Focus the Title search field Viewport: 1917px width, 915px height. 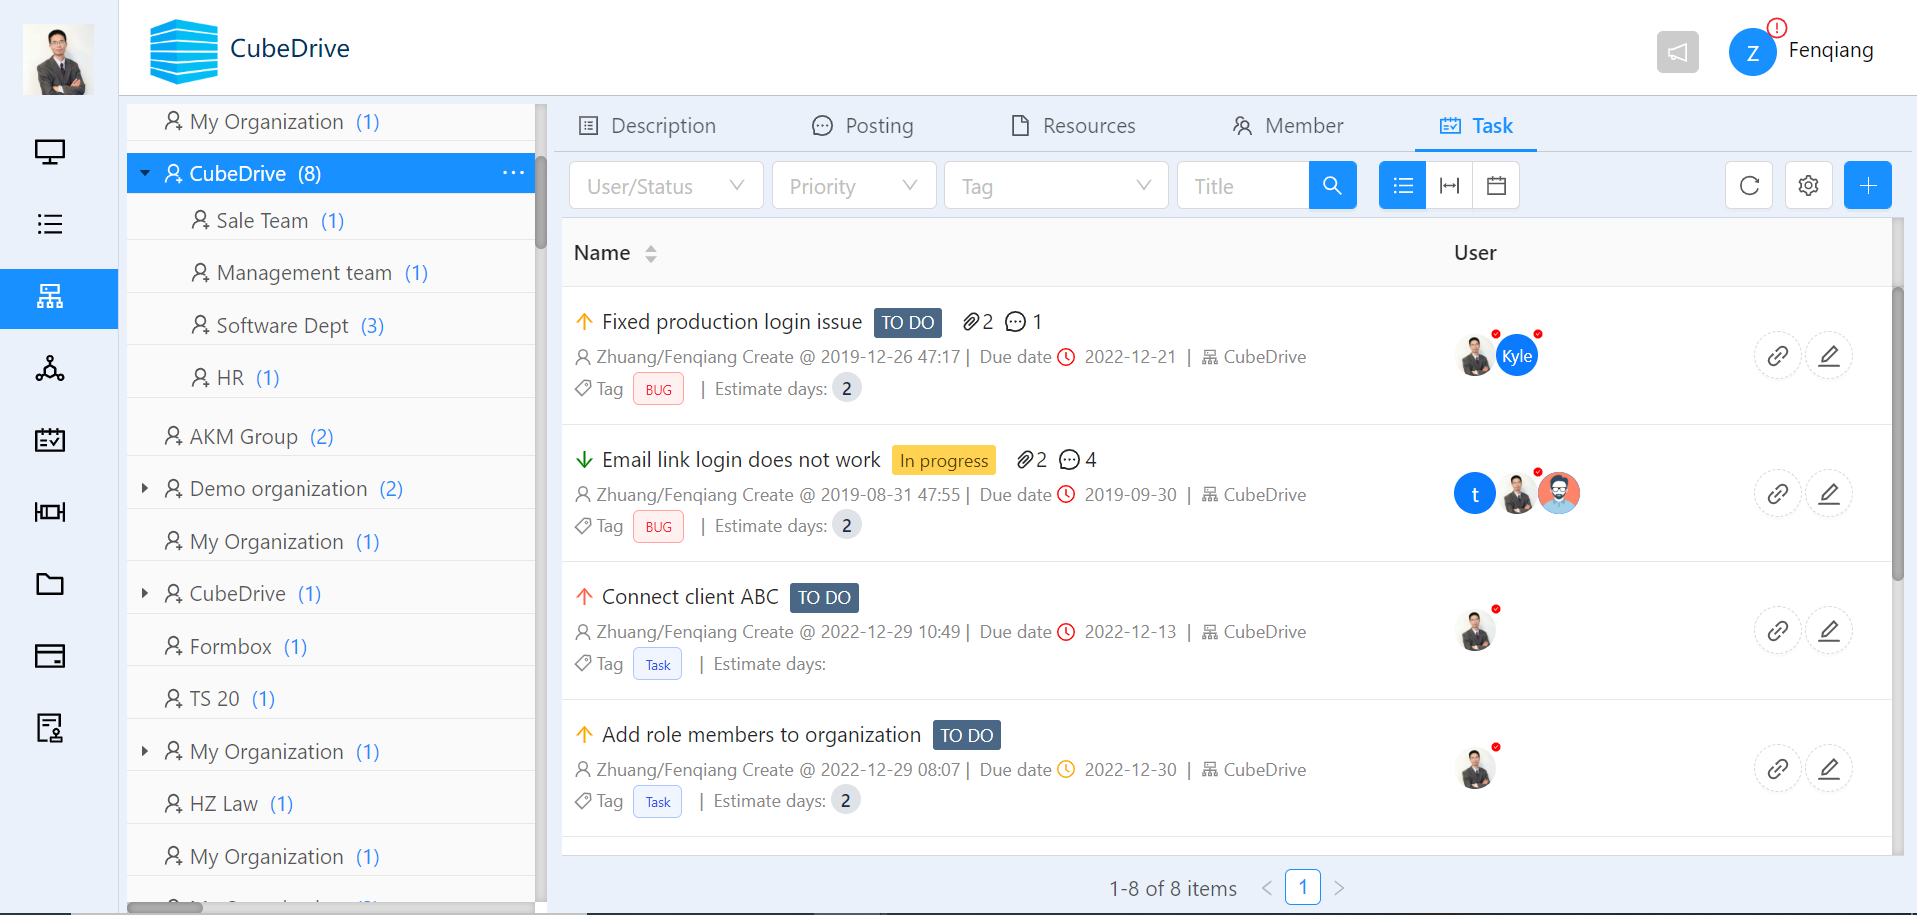[1243, 185]
